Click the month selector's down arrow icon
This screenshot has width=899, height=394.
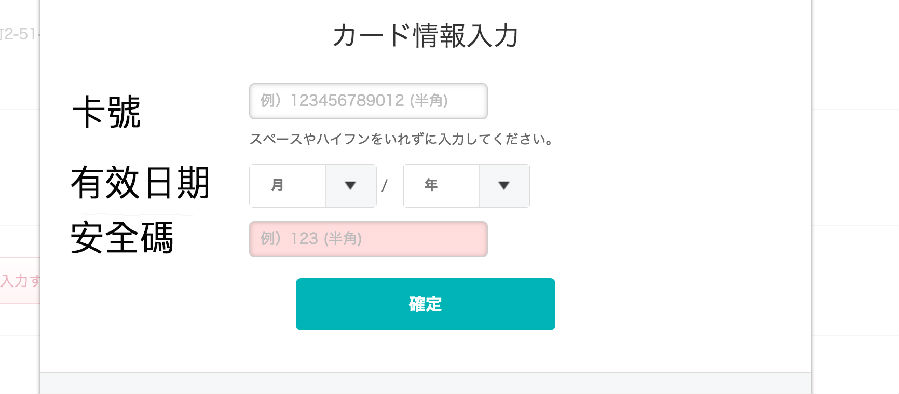[350, 186]
